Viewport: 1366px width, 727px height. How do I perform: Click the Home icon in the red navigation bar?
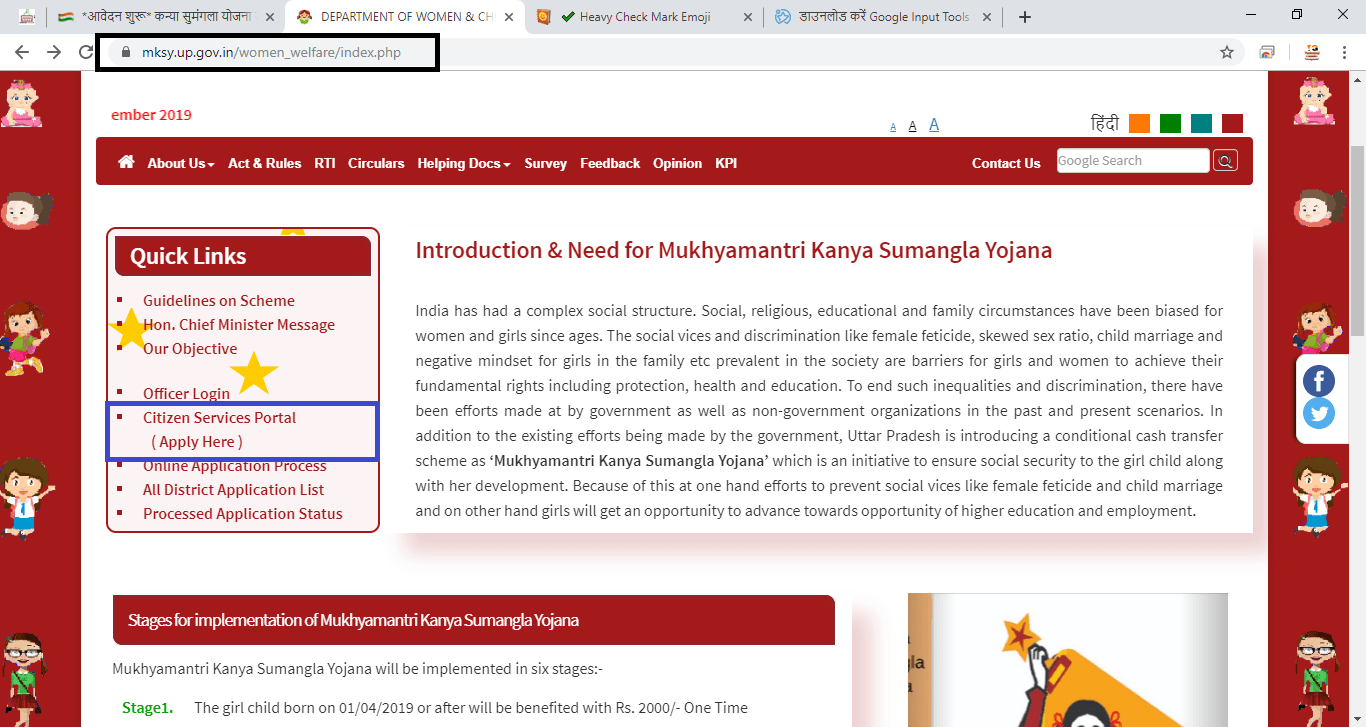coord(126,162)
